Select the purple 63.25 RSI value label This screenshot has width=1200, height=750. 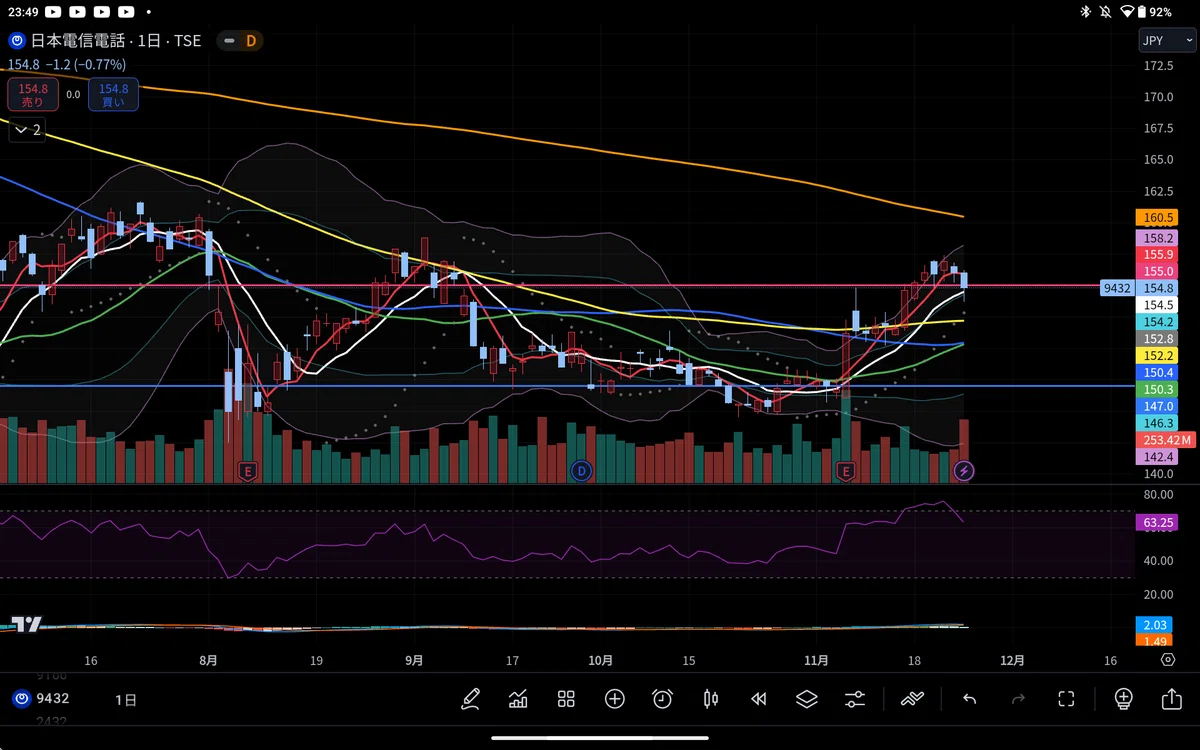click(1157, 522)
